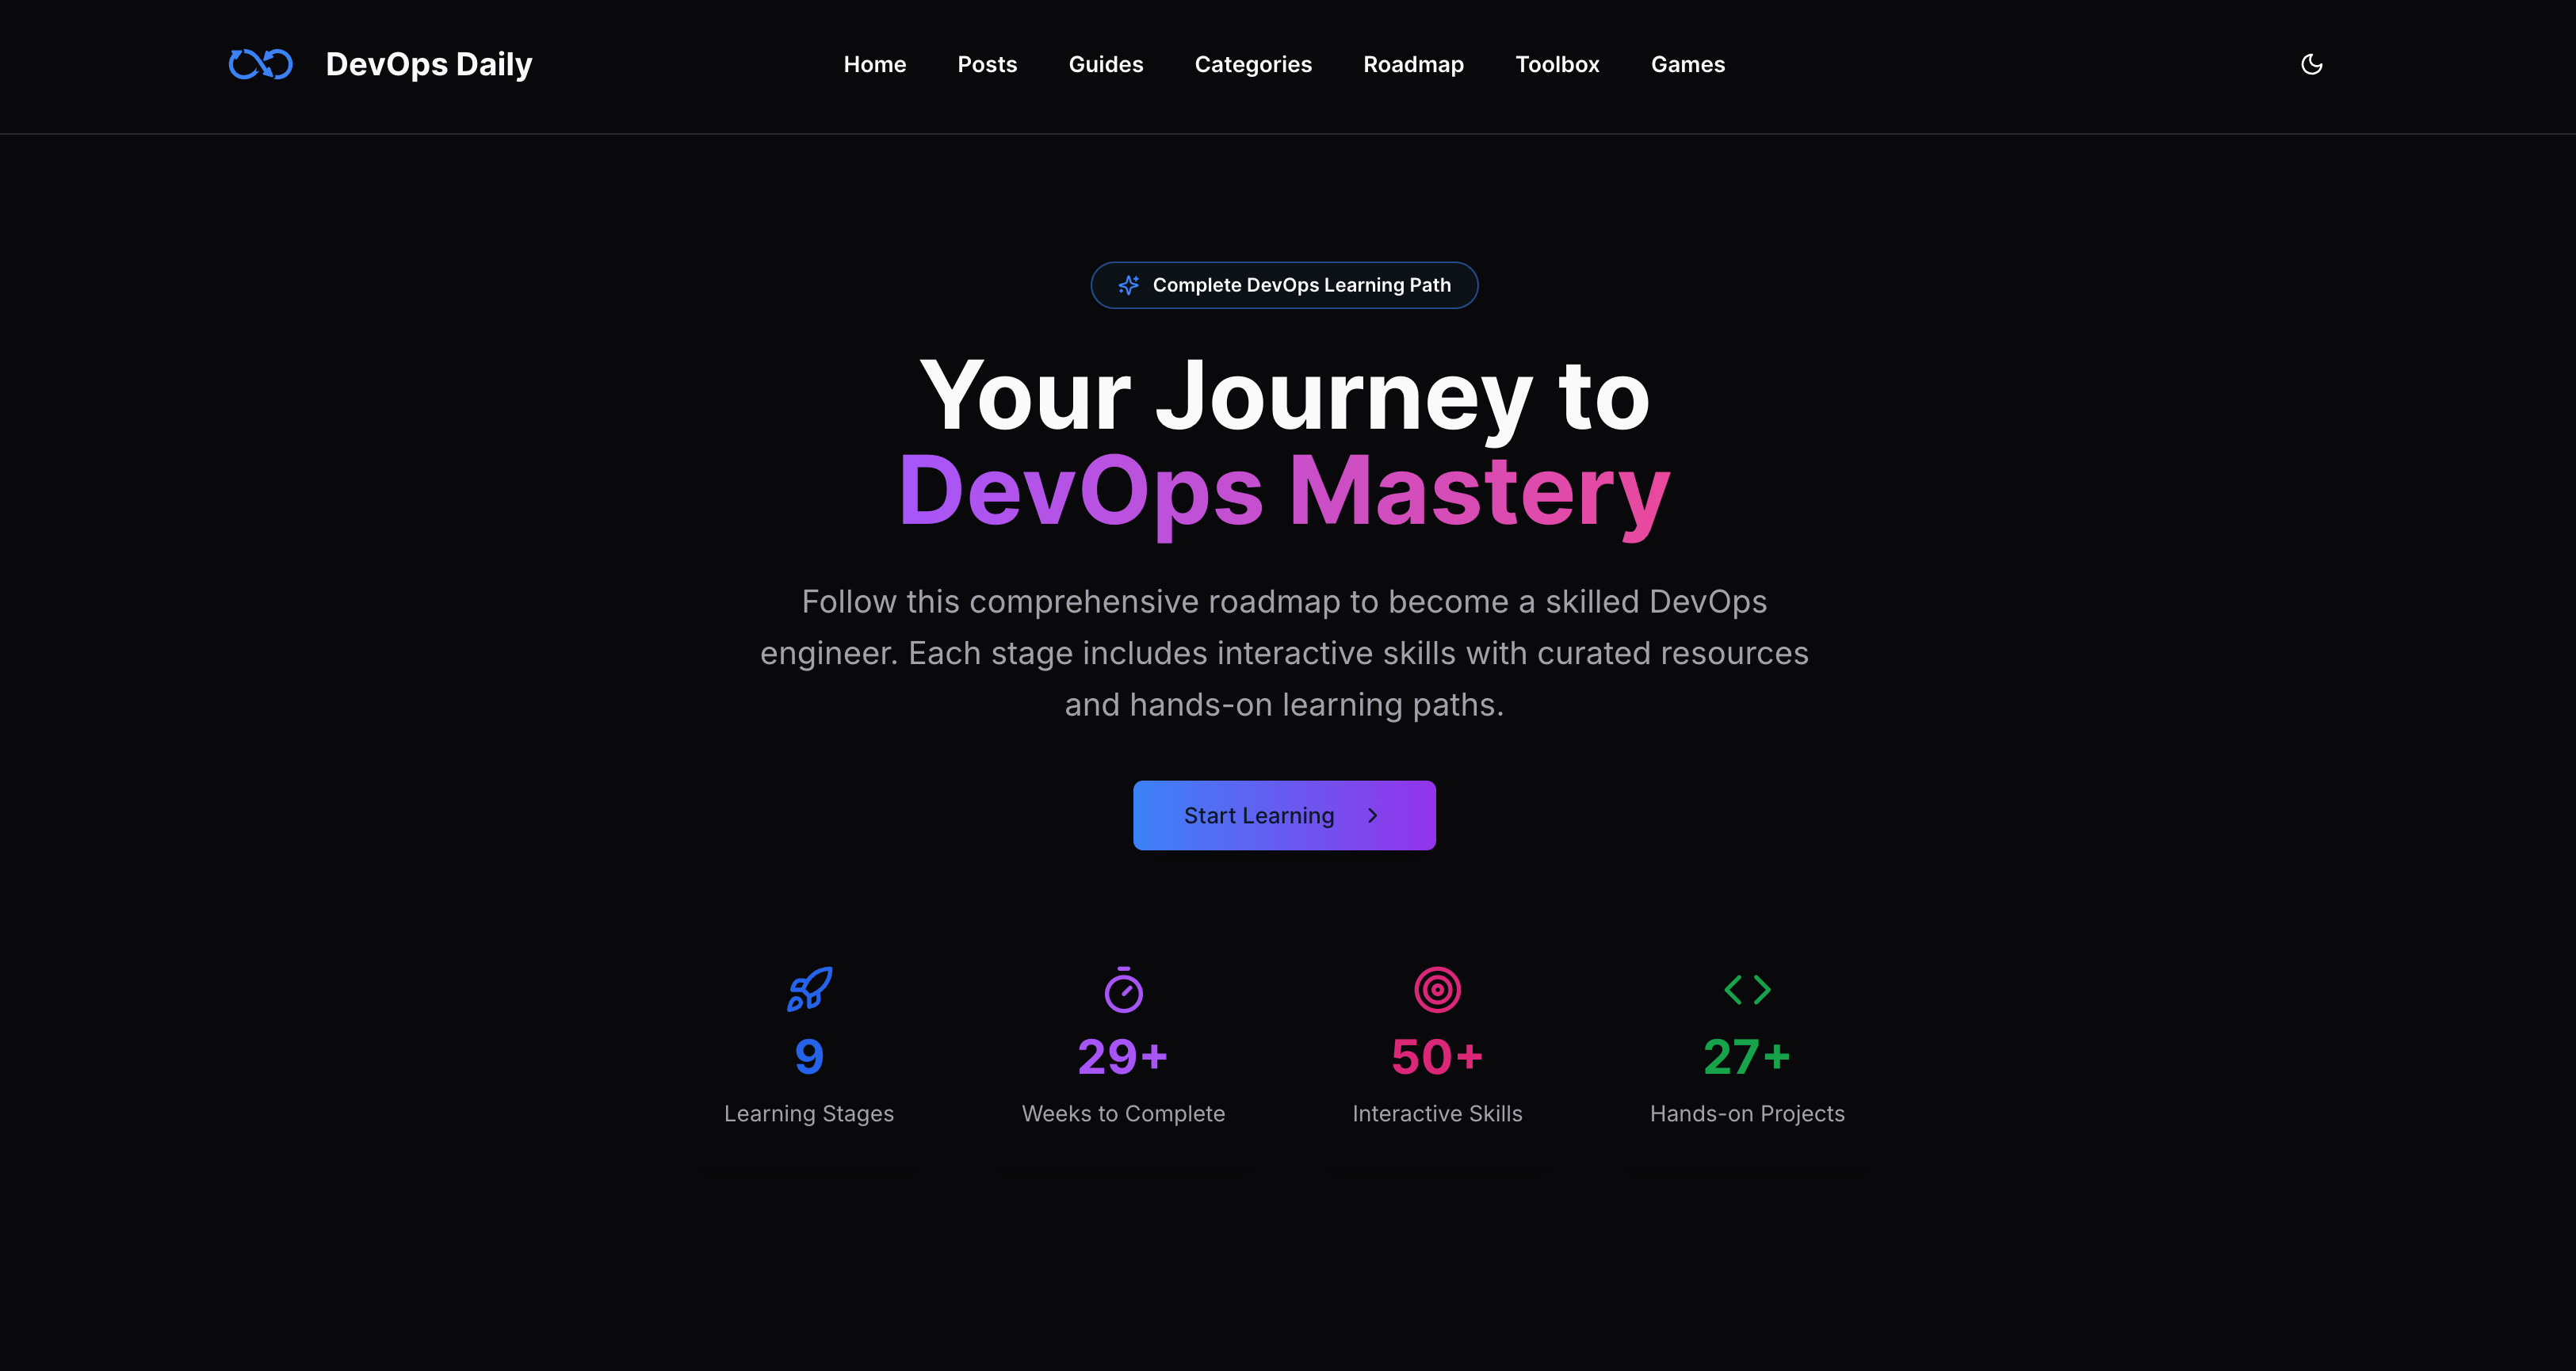Screen dimensions: 2576x1371
Task: Click the rocket icon above Learning Stages
Action: click(809, 990)
